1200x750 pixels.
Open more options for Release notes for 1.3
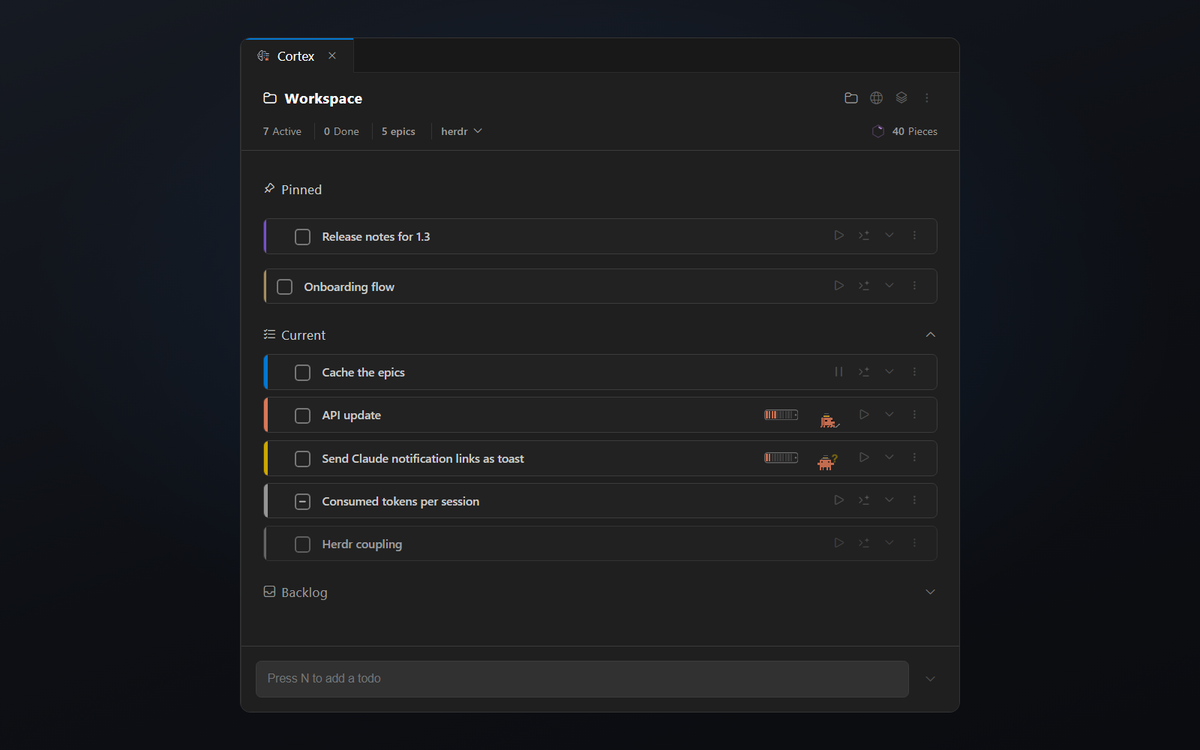(914, 236)
